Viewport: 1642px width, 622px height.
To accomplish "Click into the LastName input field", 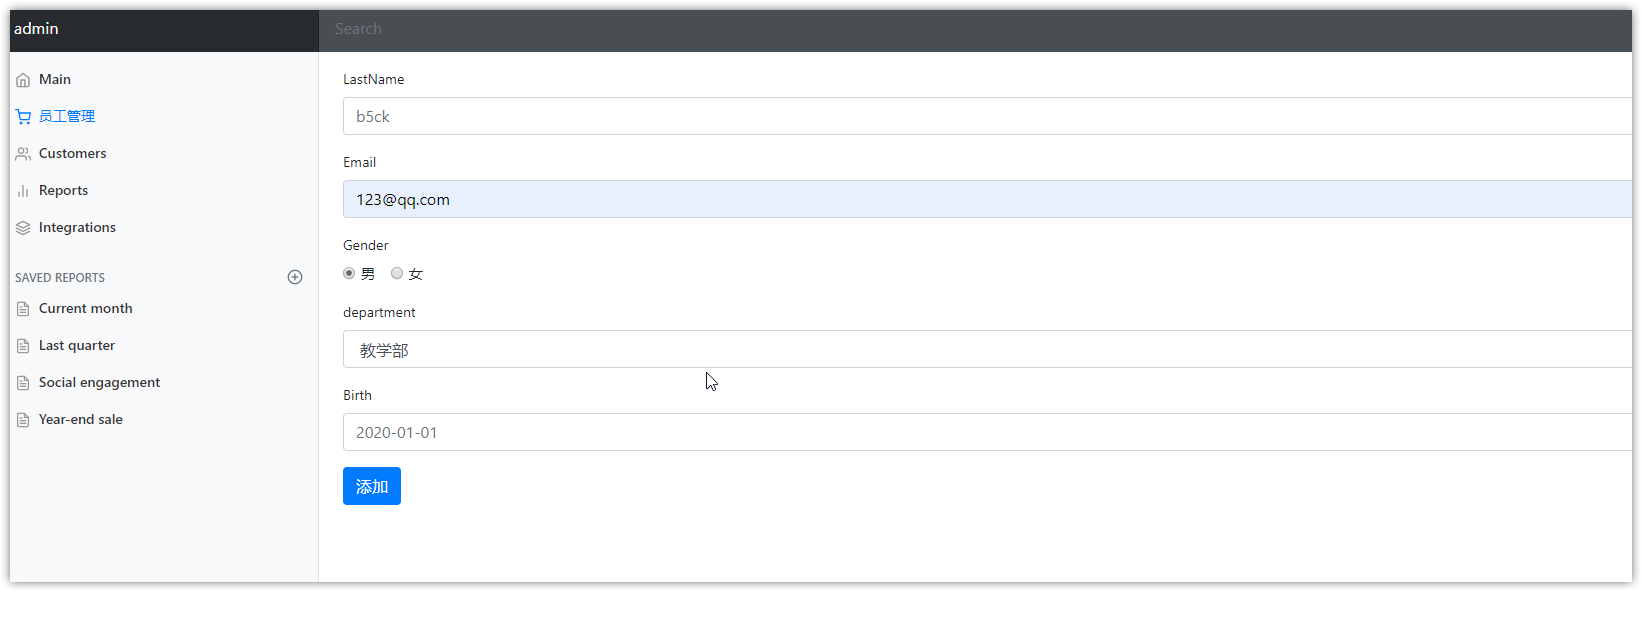I will 986,116.
